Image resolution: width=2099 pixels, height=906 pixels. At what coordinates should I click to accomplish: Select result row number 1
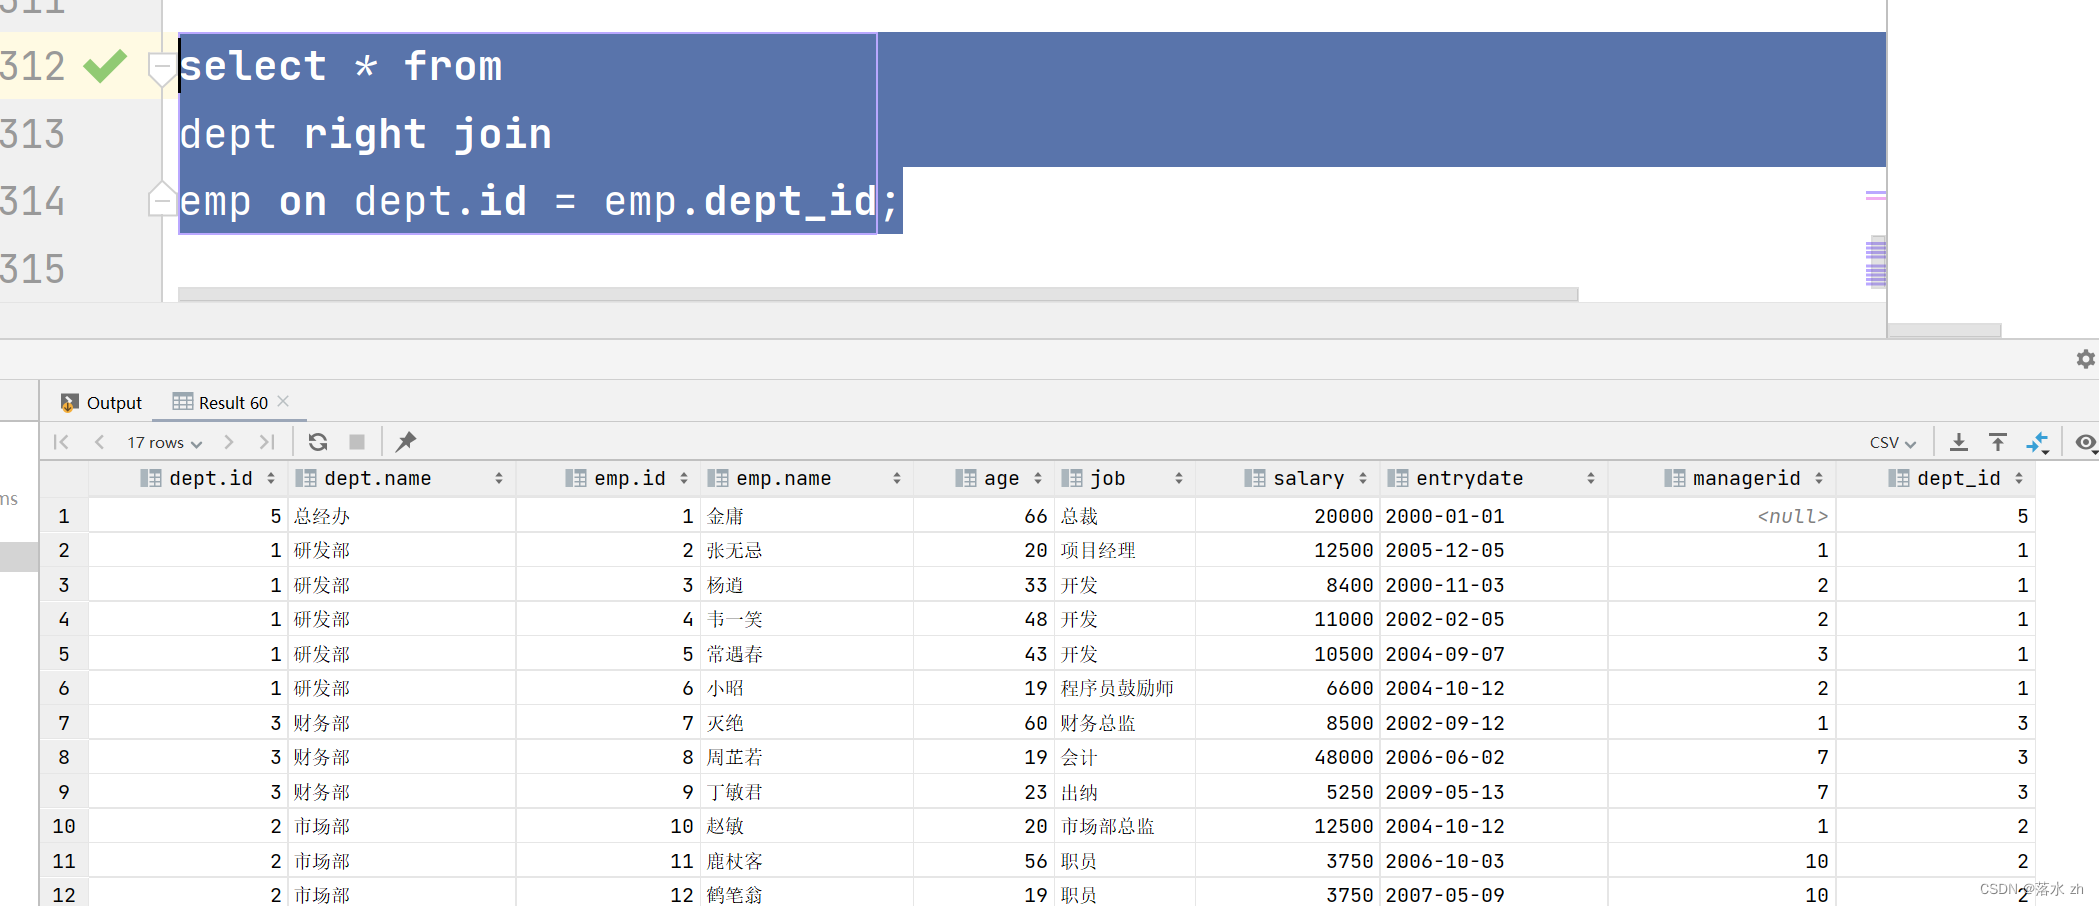tap(64, 516)
